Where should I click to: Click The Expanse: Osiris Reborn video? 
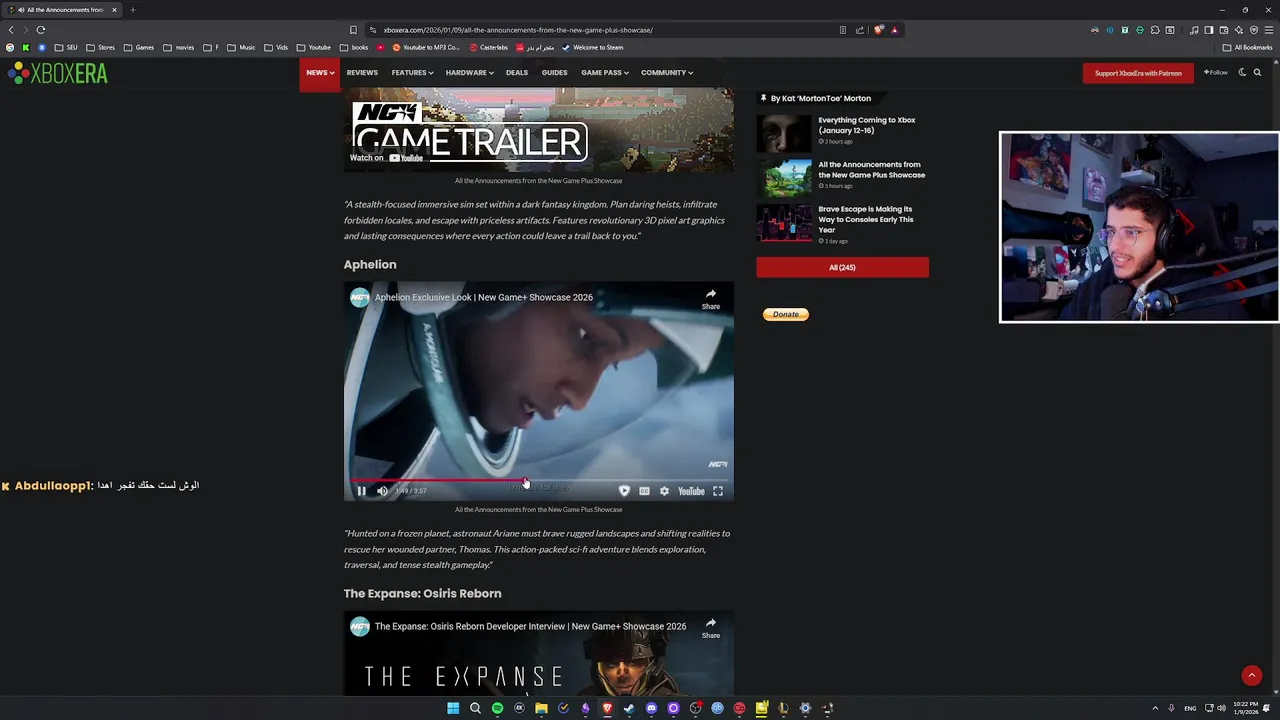pyautogui.click(x=538, y=654)
